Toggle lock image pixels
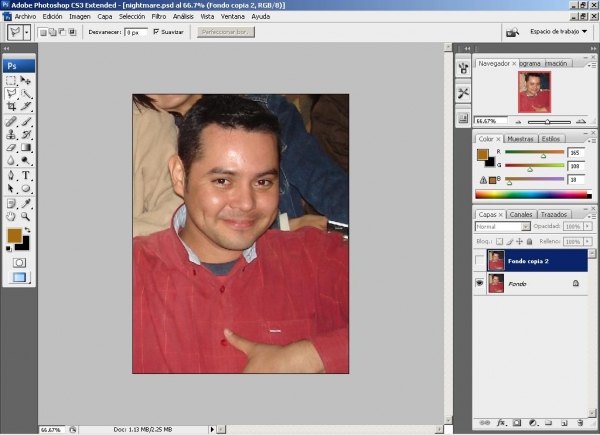The height and width of the screenshot is (435, 600). click(x=510, y=241)
